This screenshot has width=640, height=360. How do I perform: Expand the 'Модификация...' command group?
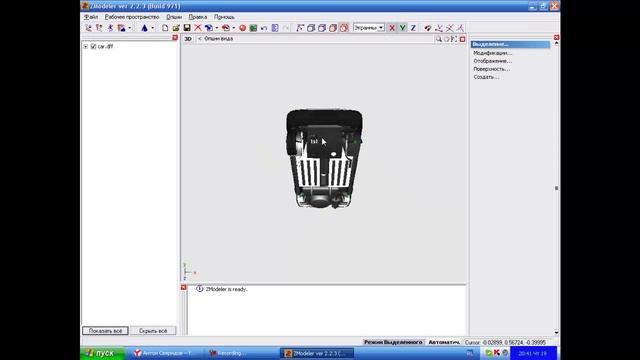pyautogui.click(x=492, y=53)
